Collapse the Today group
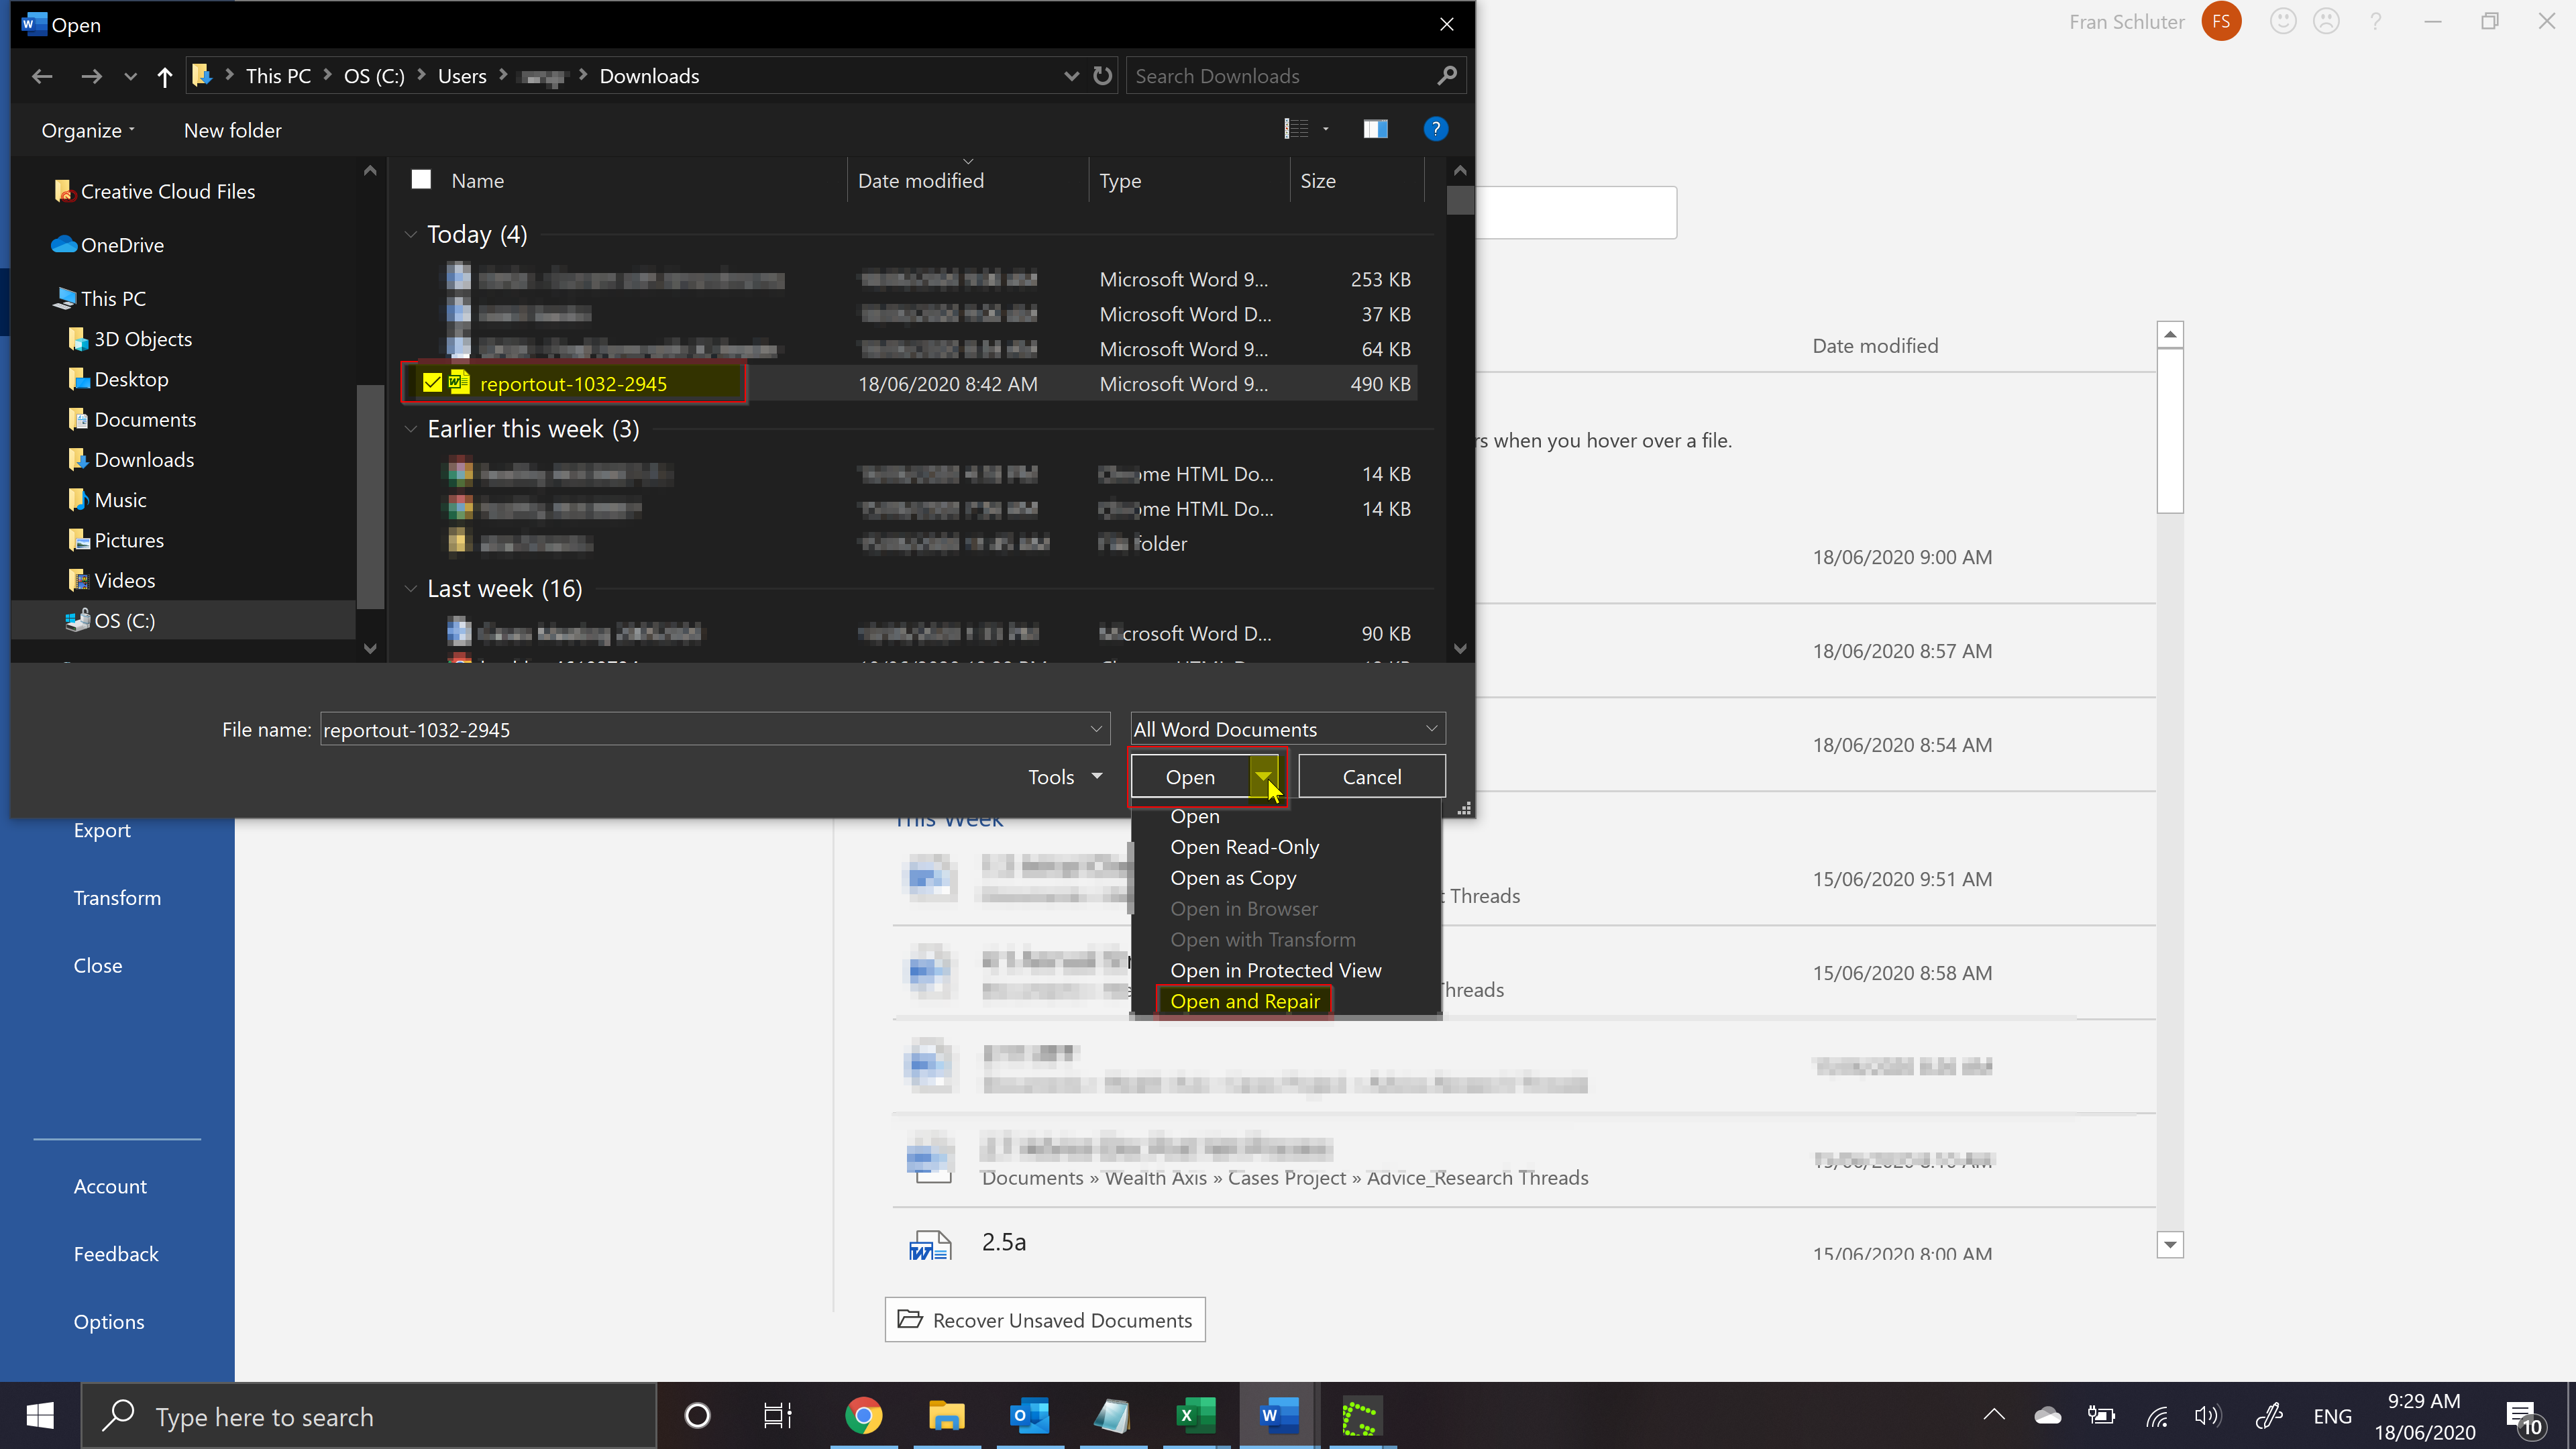The height and width of the screenshot is (1449, 2576). click(x=410, y=234)
